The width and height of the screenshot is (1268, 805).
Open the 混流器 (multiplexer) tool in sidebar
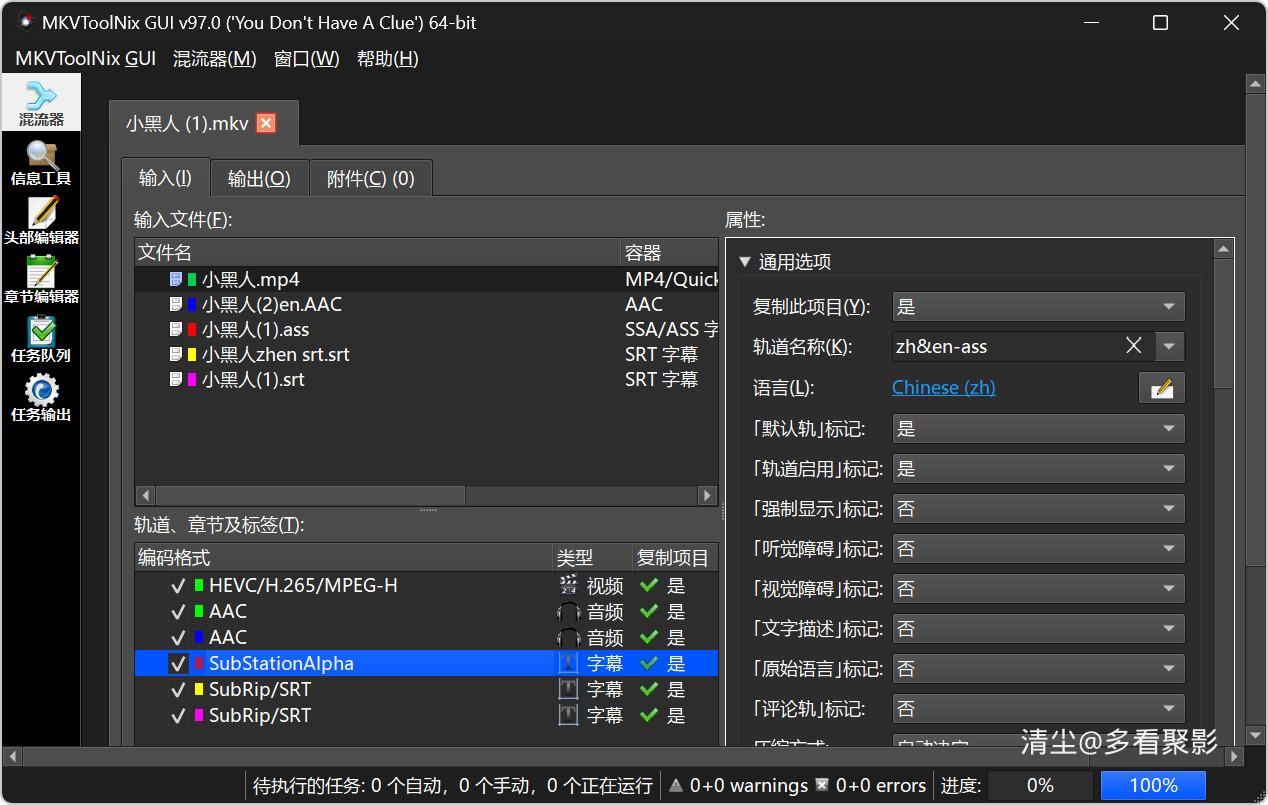pos(40,104)
